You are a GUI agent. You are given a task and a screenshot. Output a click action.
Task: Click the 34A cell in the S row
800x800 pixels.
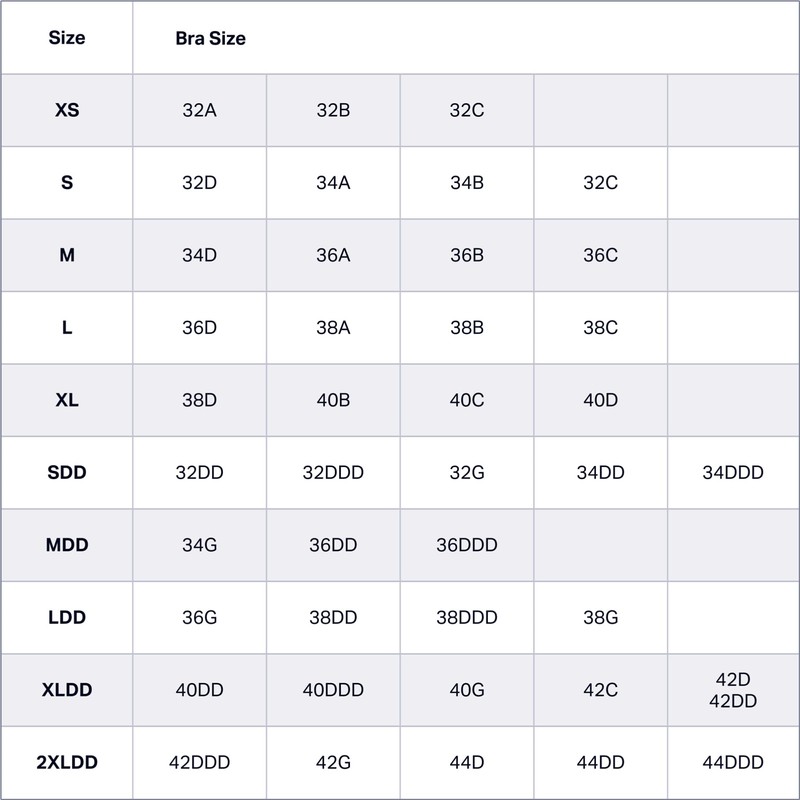click(x=333, y=183)
